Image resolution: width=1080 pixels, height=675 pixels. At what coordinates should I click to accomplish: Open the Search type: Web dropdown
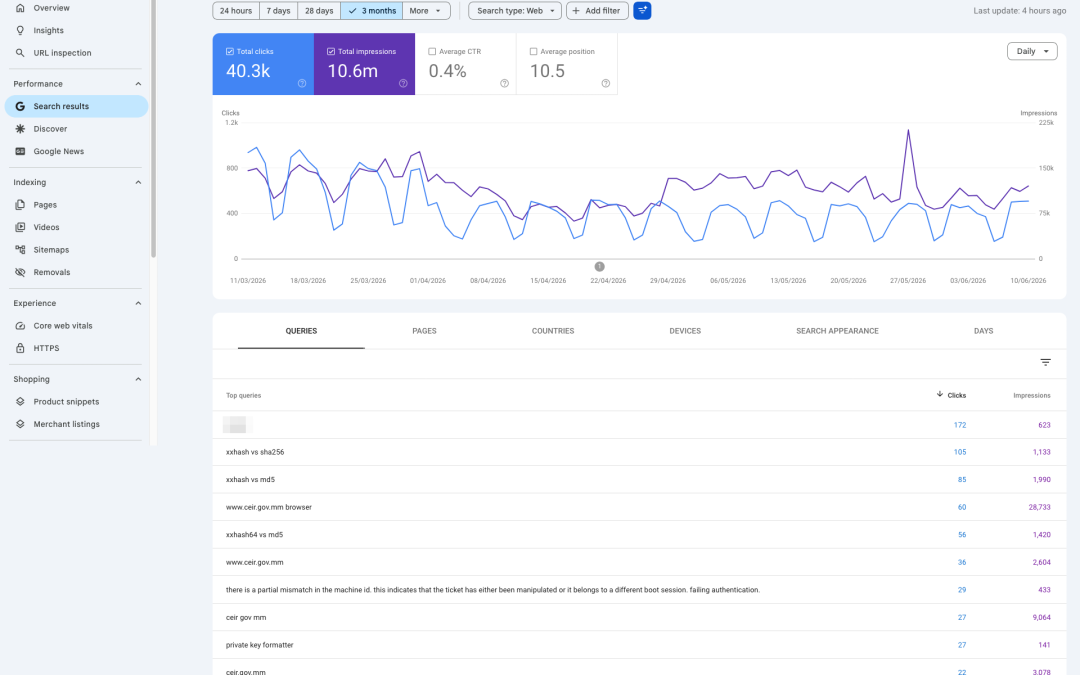pos(515,10)
